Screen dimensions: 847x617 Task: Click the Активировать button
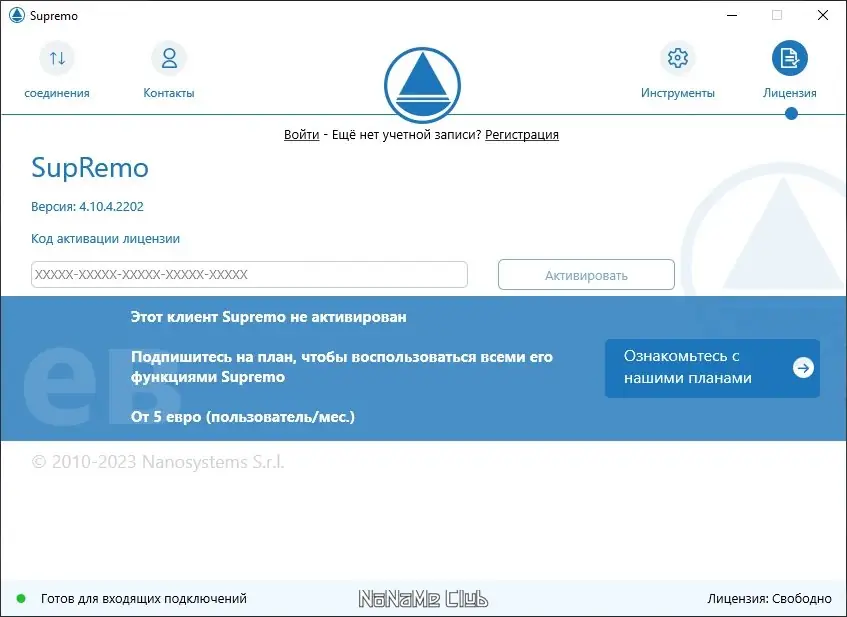(586, 275)
